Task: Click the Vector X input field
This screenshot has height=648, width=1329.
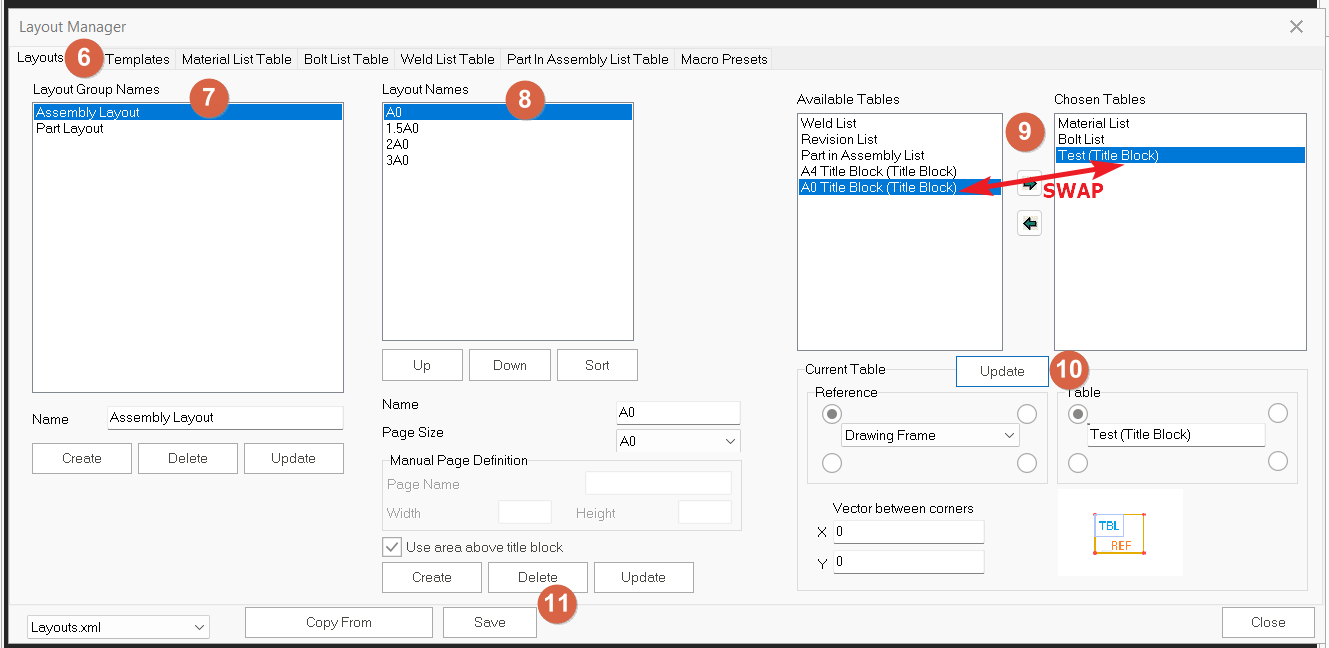Action: (x=908, y=532)
